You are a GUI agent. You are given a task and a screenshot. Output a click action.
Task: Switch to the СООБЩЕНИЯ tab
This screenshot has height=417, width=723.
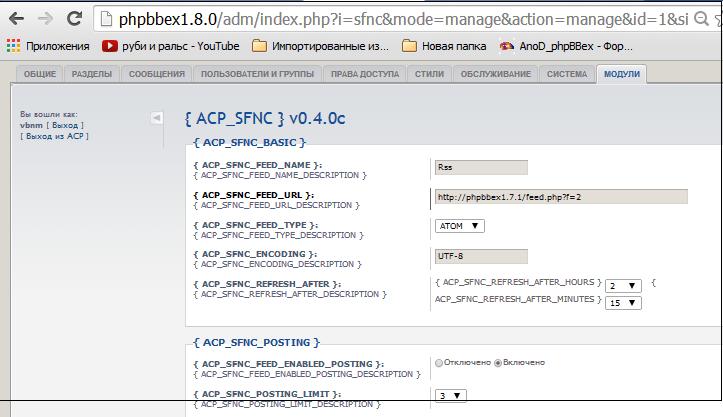[x=157, y=74]
